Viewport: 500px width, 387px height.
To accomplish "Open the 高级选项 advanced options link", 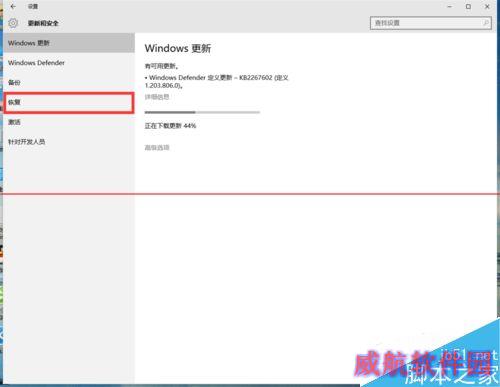I will click(x=157, y=147).
